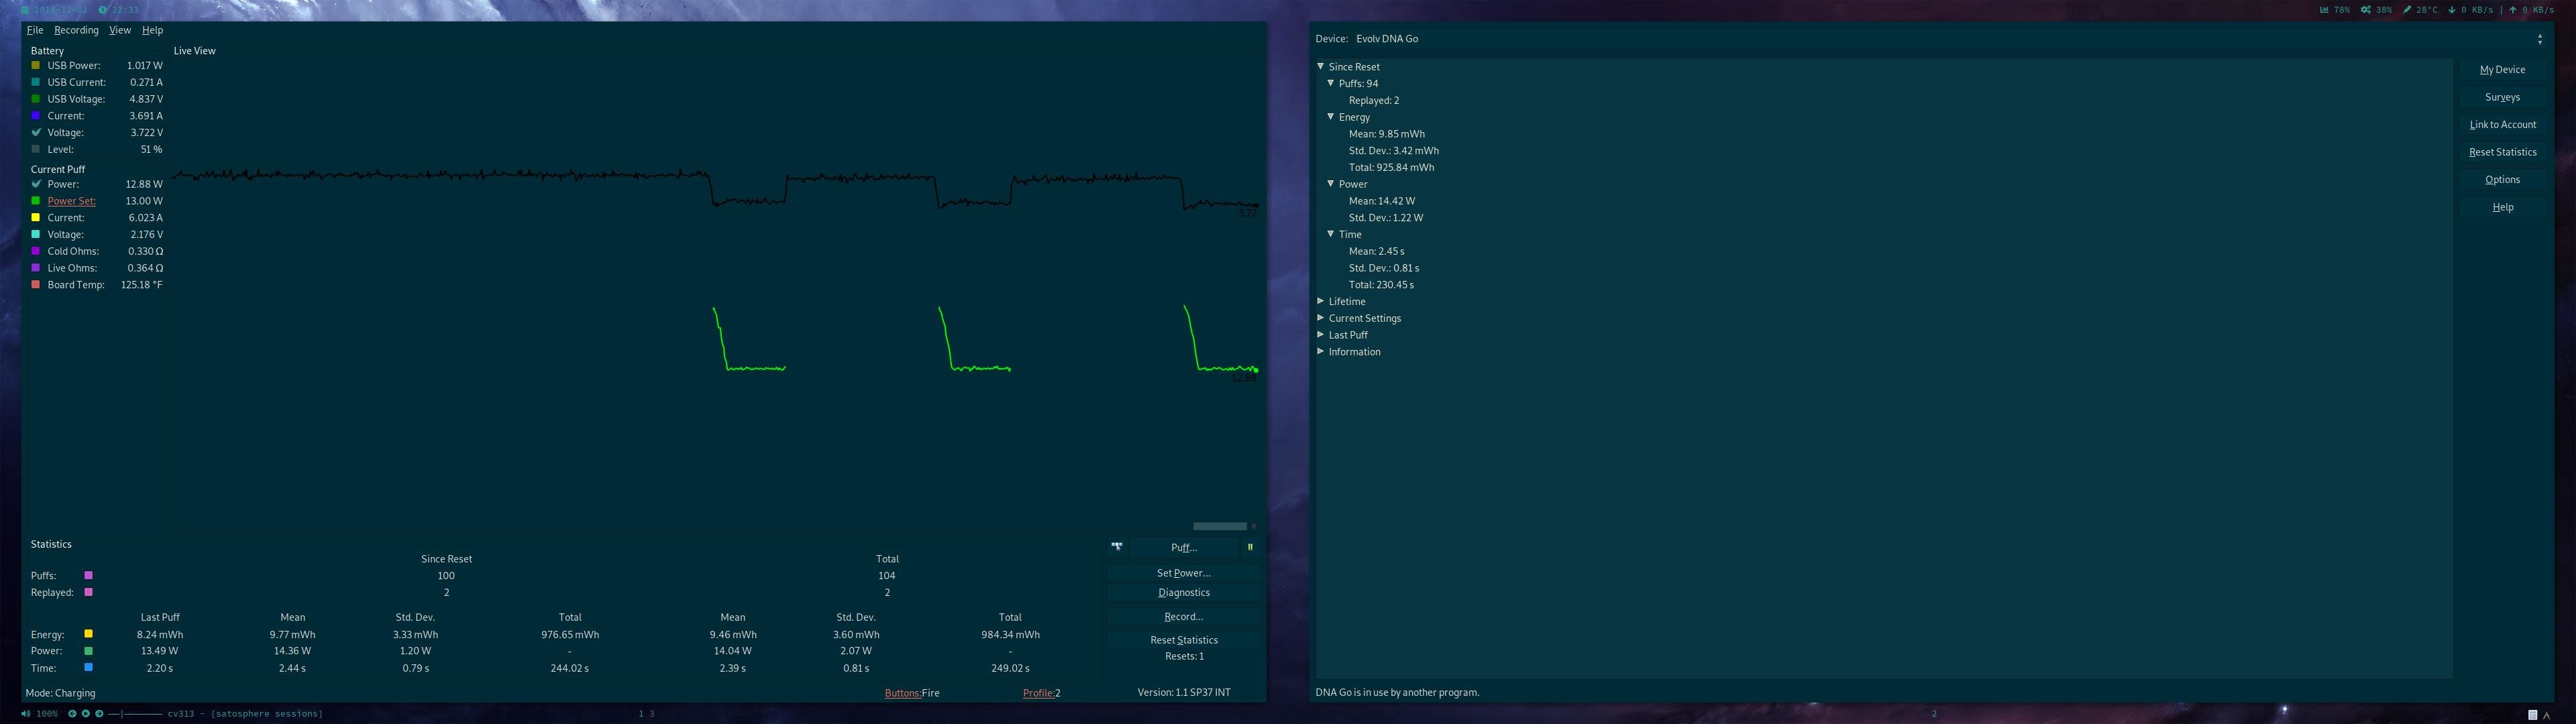The width and height of the screenshot is (2576, 724).
Task: Toggle the Board Temp color swatch
Action: pyautogui.click(x=36, y=285)
